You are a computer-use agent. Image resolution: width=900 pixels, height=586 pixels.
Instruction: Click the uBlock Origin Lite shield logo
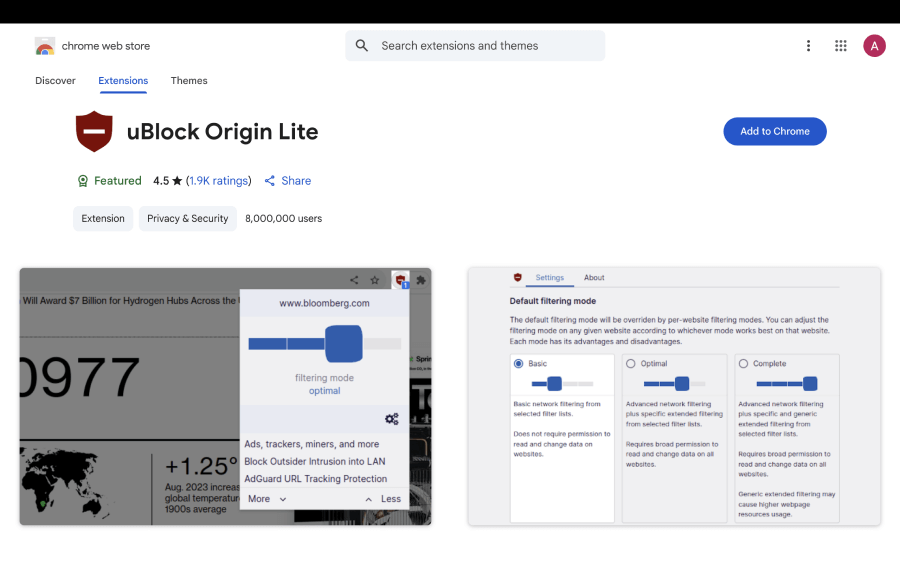[94, 132]
